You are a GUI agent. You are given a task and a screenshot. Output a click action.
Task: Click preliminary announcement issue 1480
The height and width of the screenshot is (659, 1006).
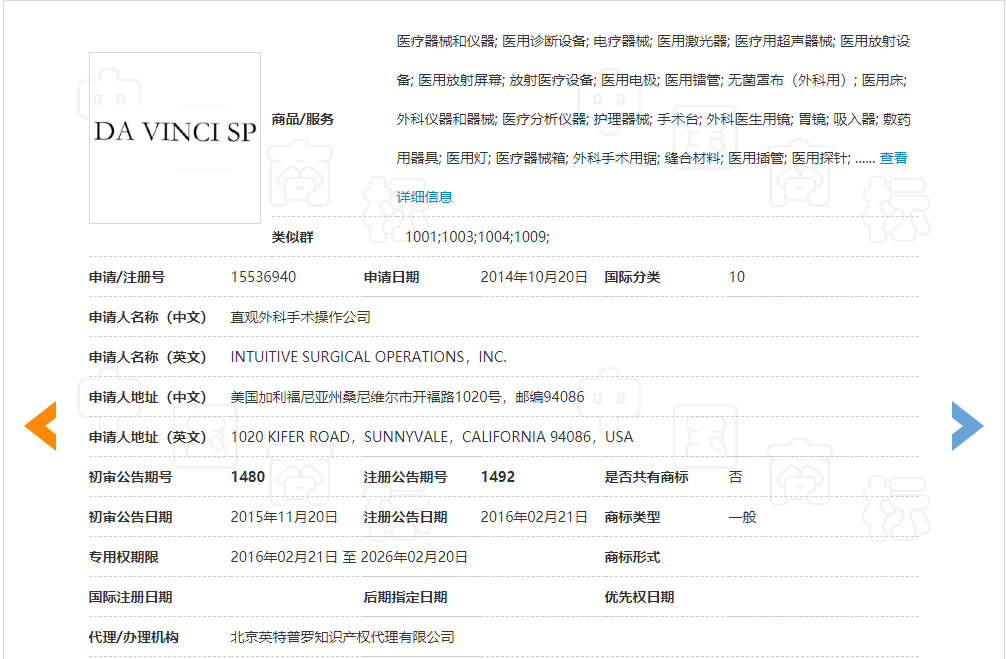[248, 477]
